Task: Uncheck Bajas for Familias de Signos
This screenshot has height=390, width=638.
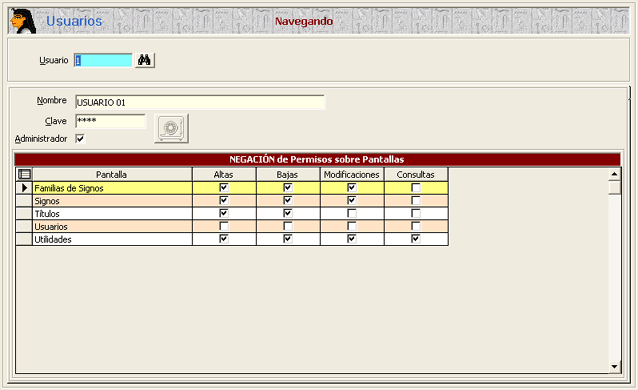Action: [x=288, y=188]
